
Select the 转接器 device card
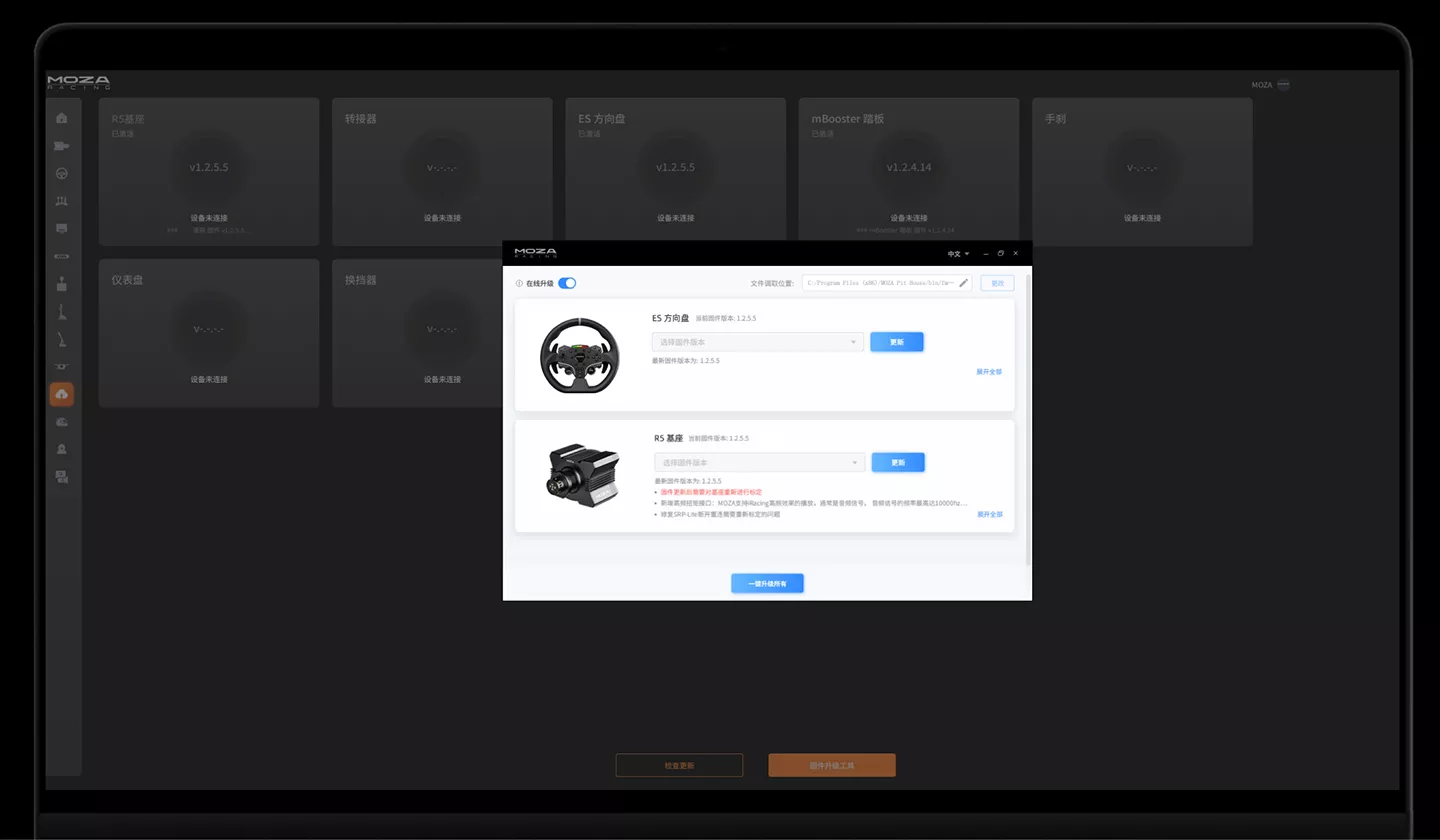click(x=442, y=172)
